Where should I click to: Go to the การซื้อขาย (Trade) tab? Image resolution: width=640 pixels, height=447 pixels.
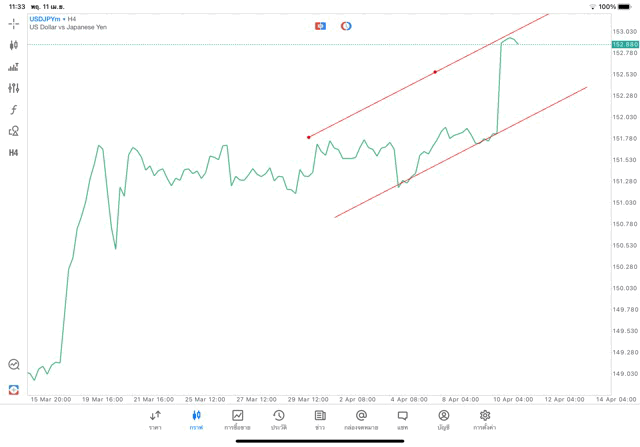click(237, 420)
